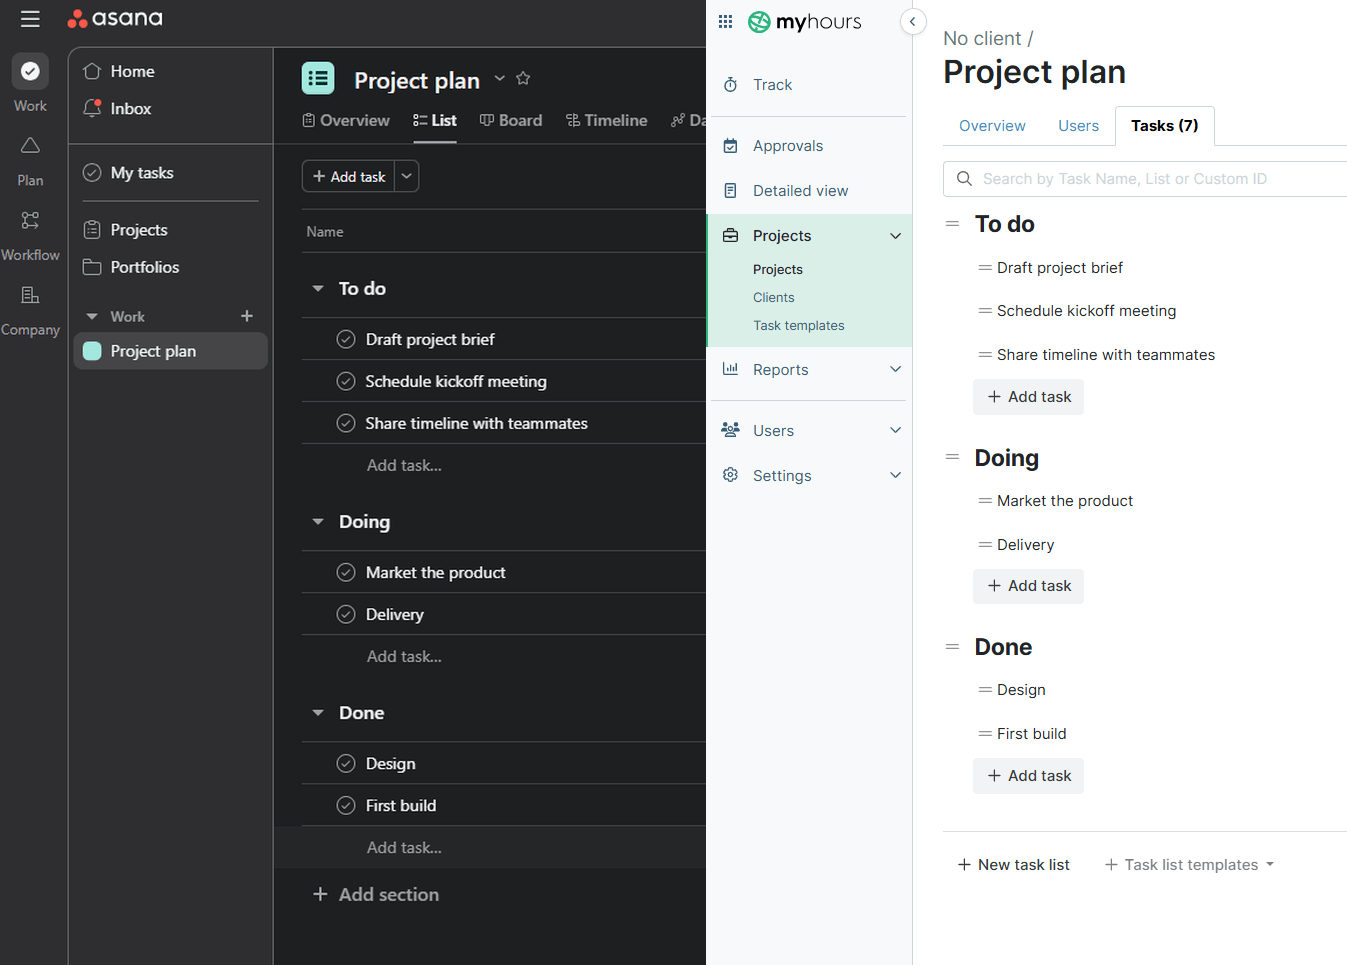Click the Approvals calendar icon
The width and height of the screenshot is (1347, 965).
[x=730, y=145]
